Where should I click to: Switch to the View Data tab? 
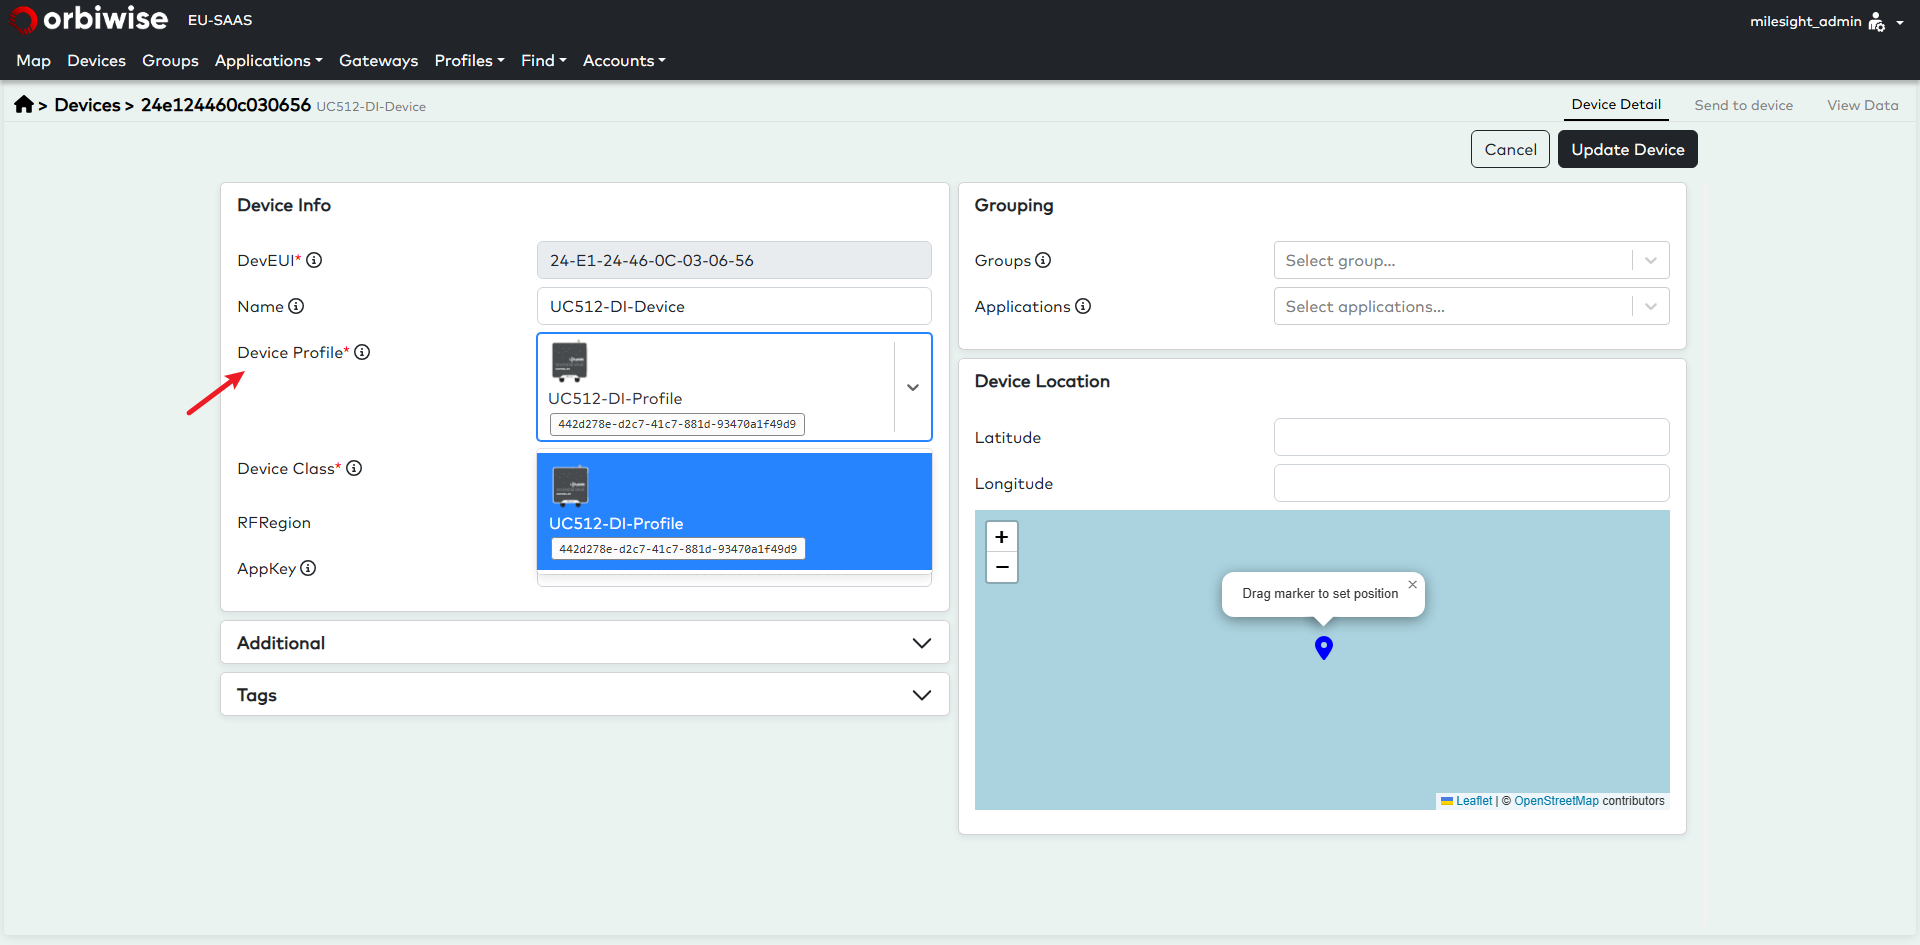(1862, 105)
